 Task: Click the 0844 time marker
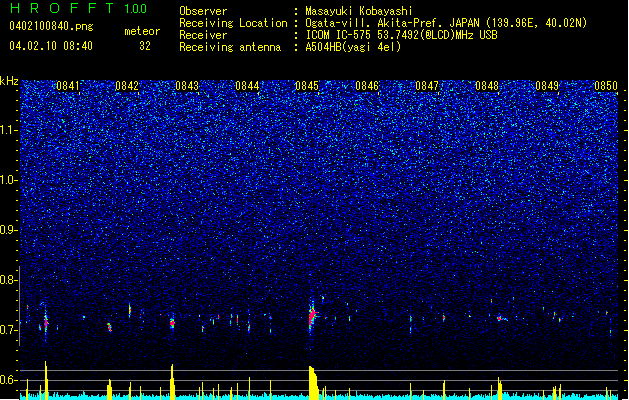coord(247,86)
